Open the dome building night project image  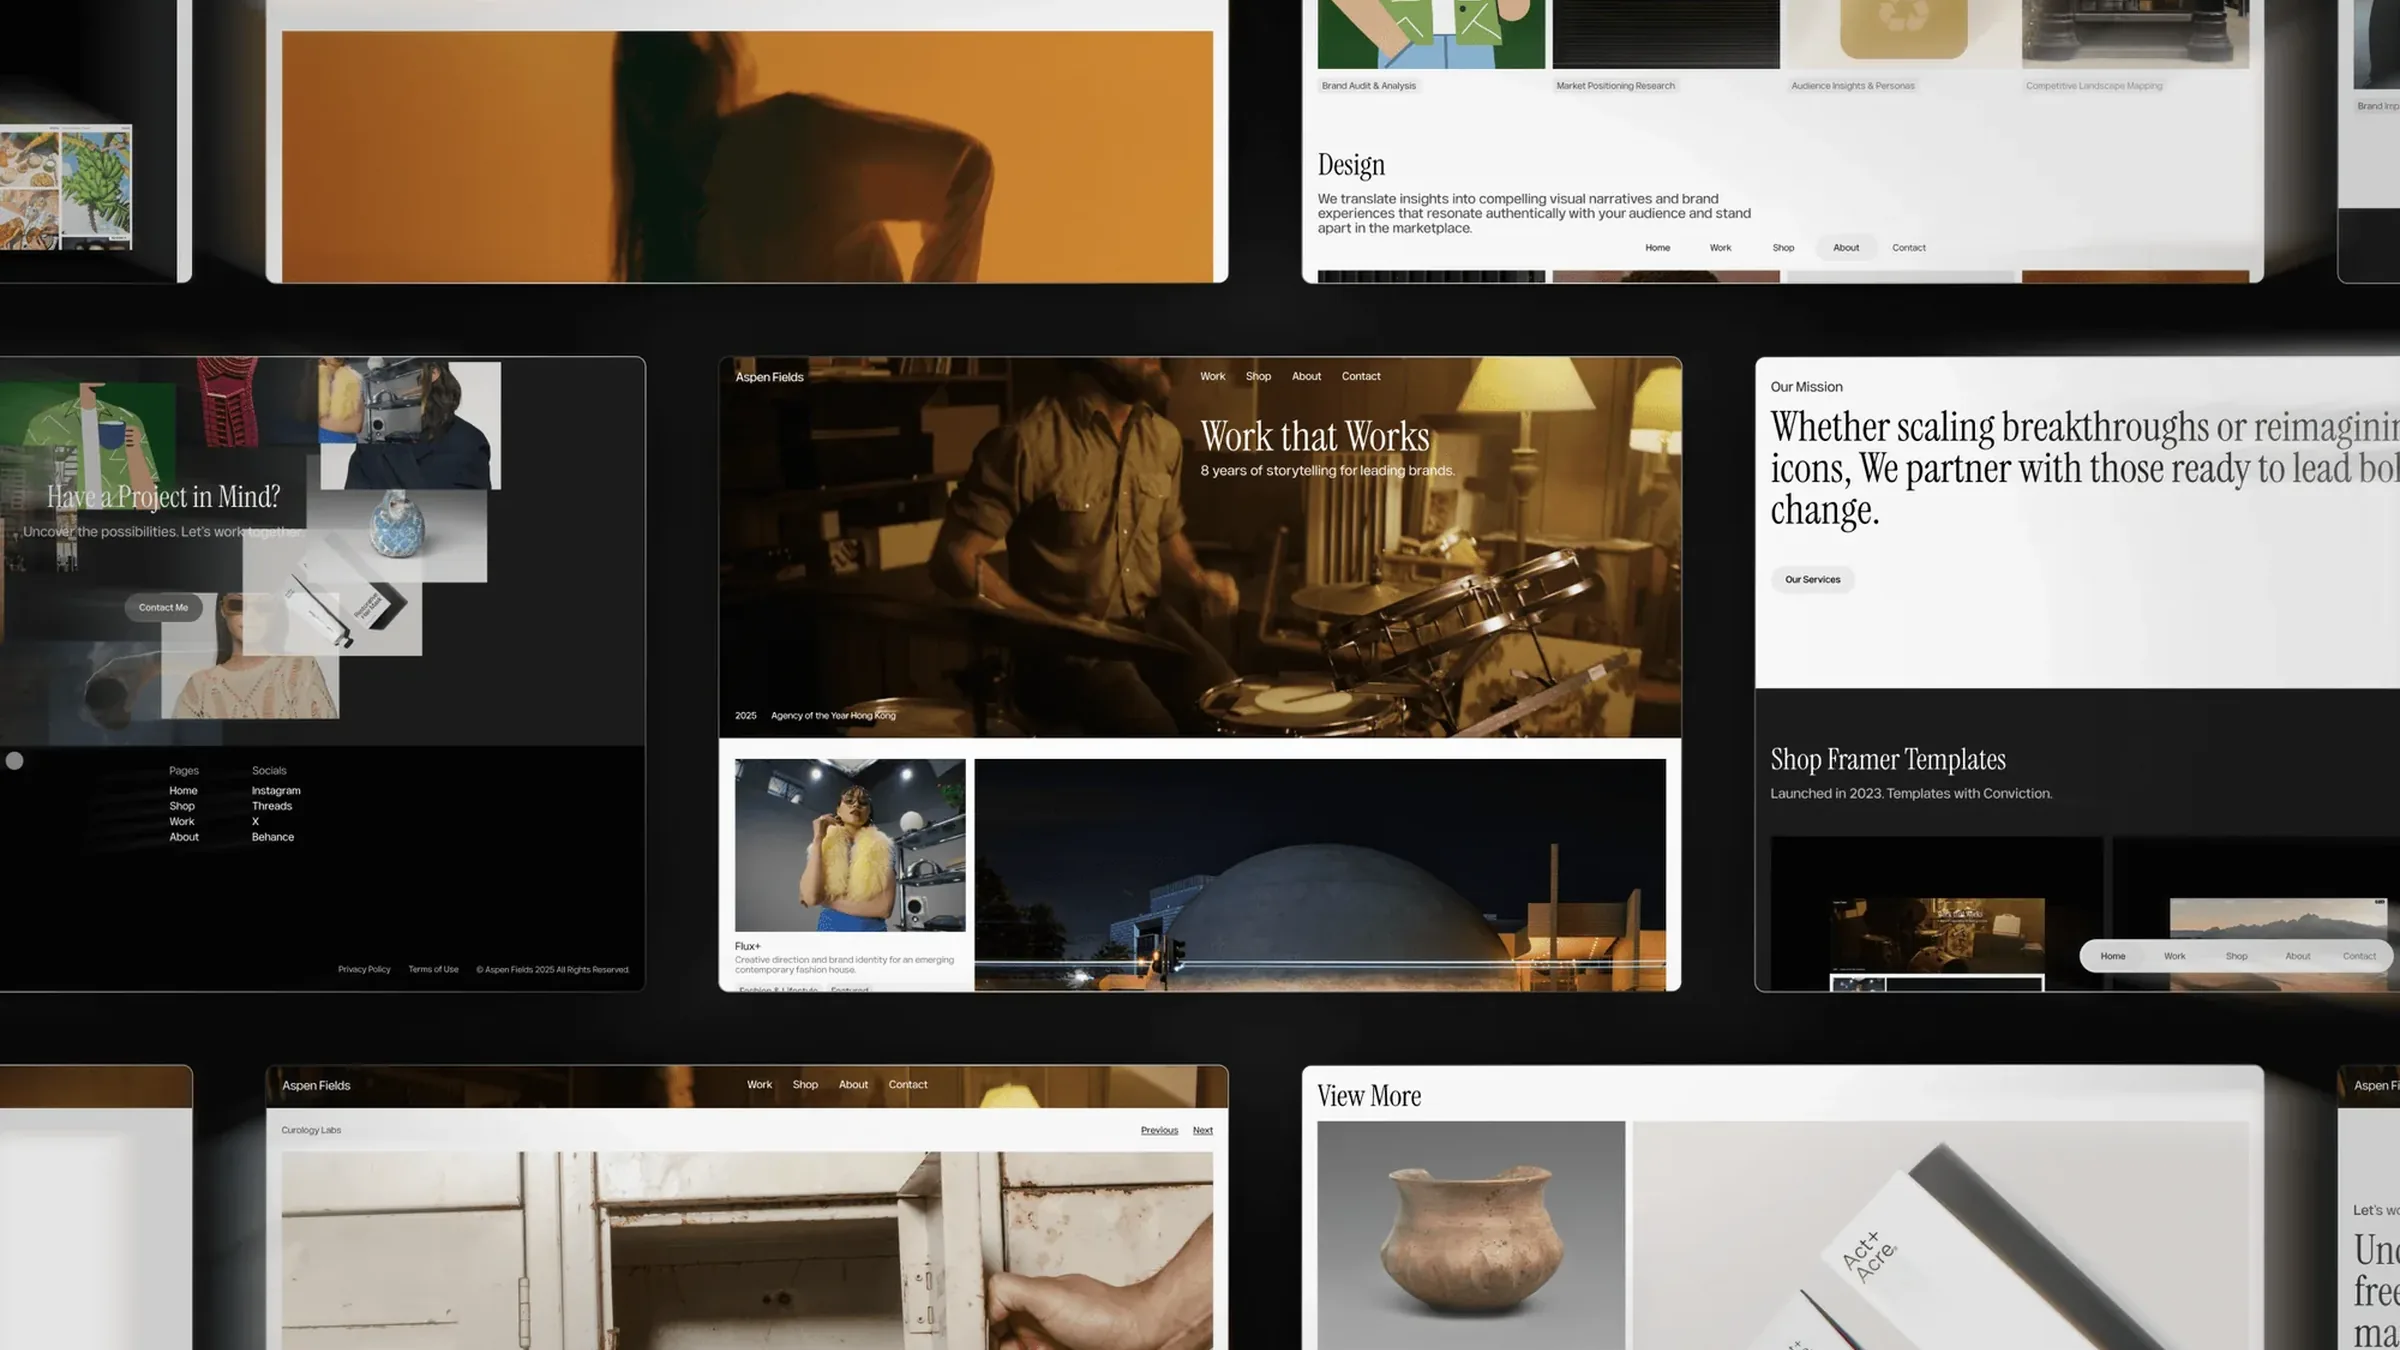pos(1320,875)
